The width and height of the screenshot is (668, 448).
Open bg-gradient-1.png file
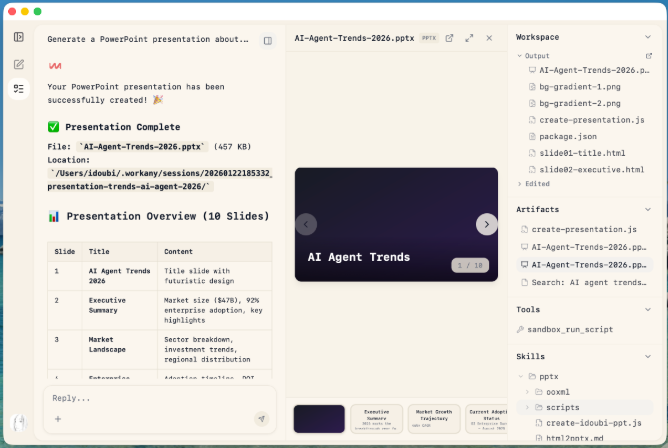[574, 87]
